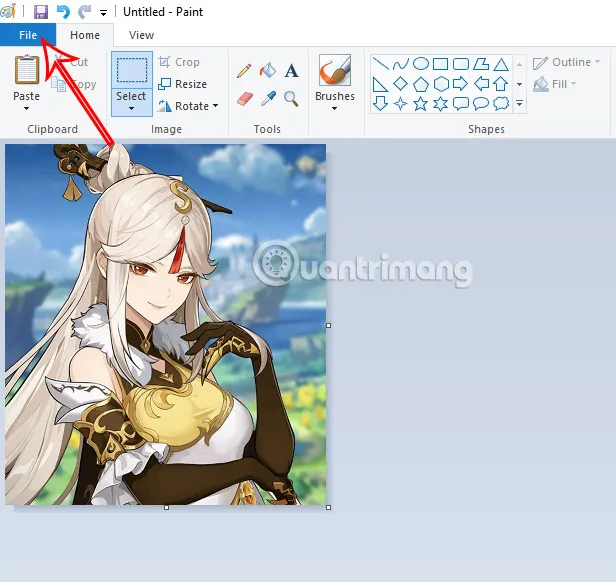Choose the Rounded rectangular callout shape

tap(461, 104)
